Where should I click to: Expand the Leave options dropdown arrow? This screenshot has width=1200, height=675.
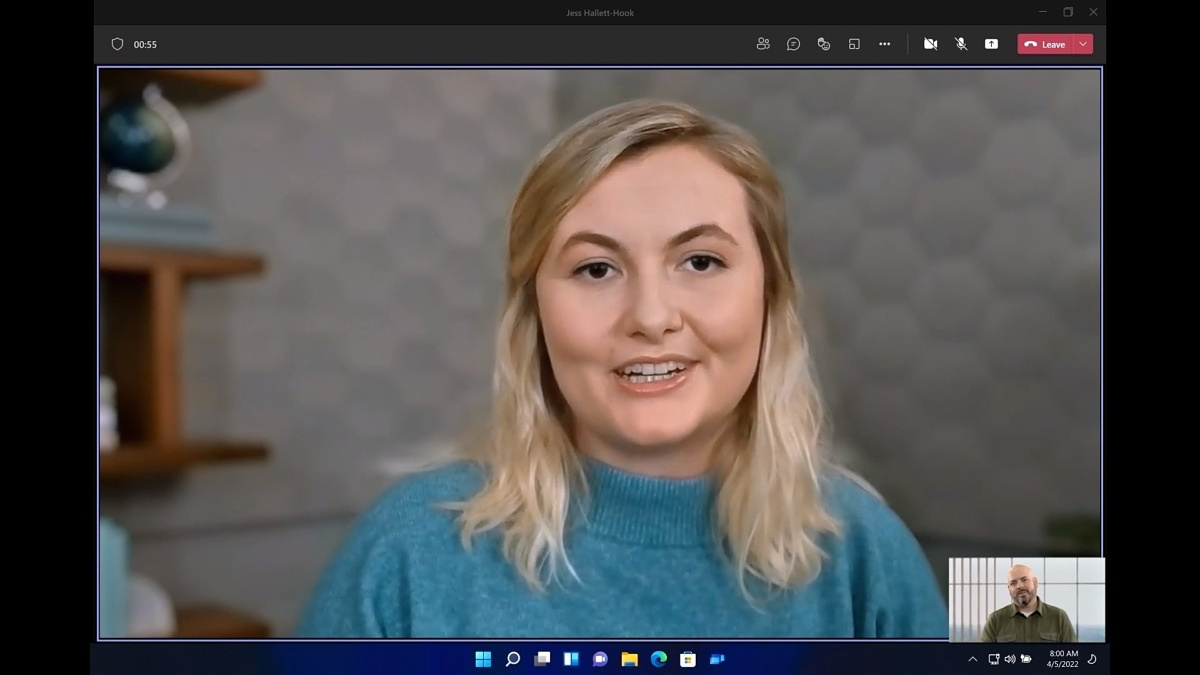(x=1083, y=44)
